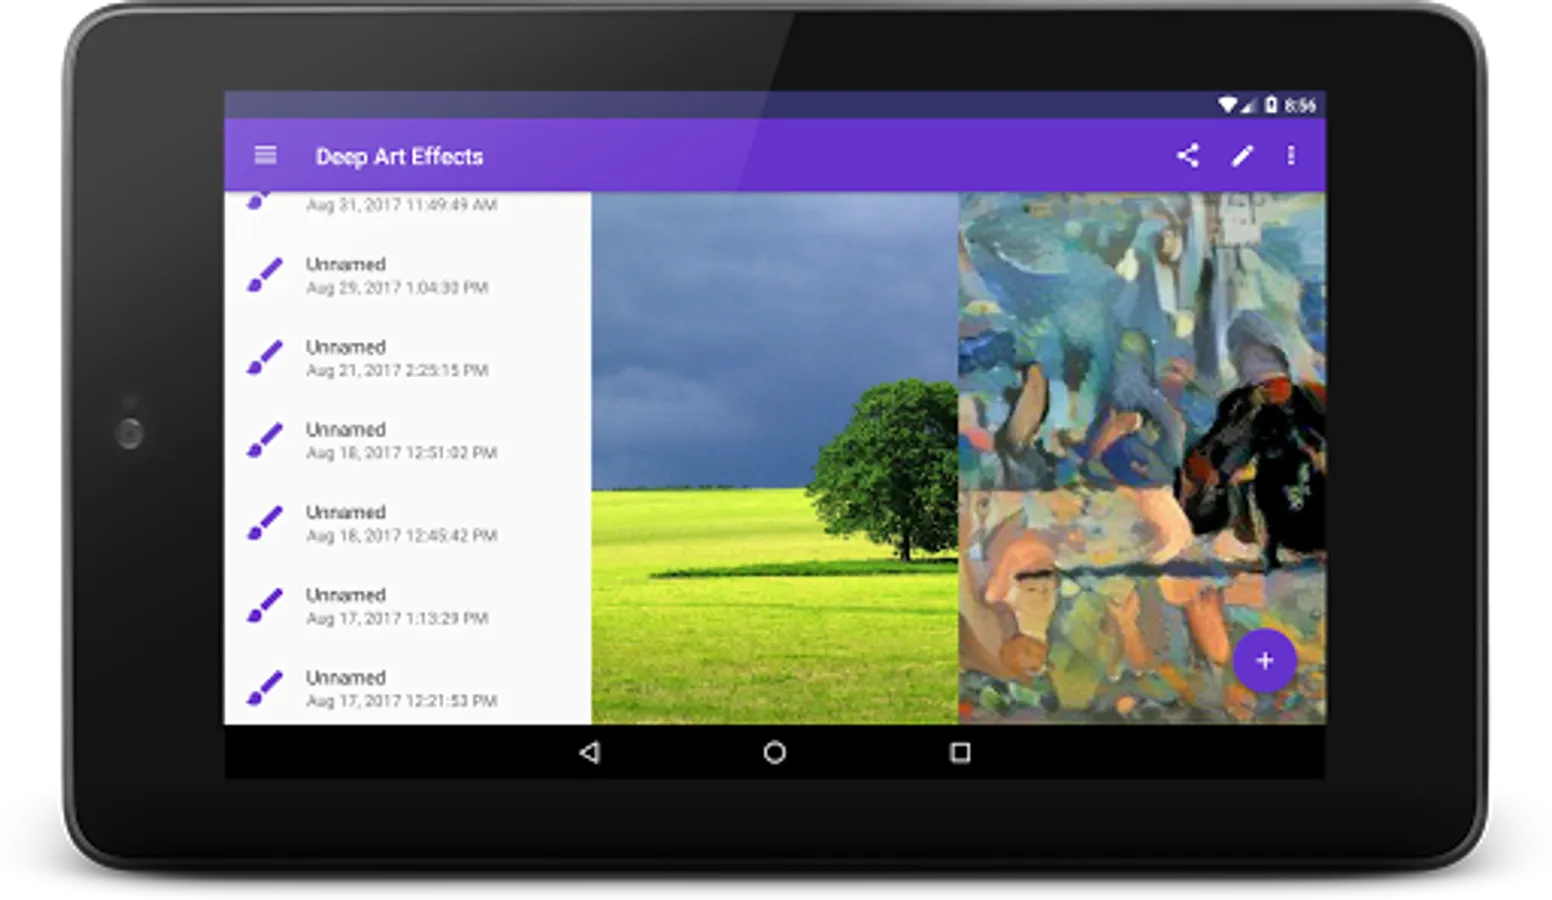1552x900 pixels.
Task: Click brush icon for Aug 17 1:13:29 PM
Action: pos(265,606)
